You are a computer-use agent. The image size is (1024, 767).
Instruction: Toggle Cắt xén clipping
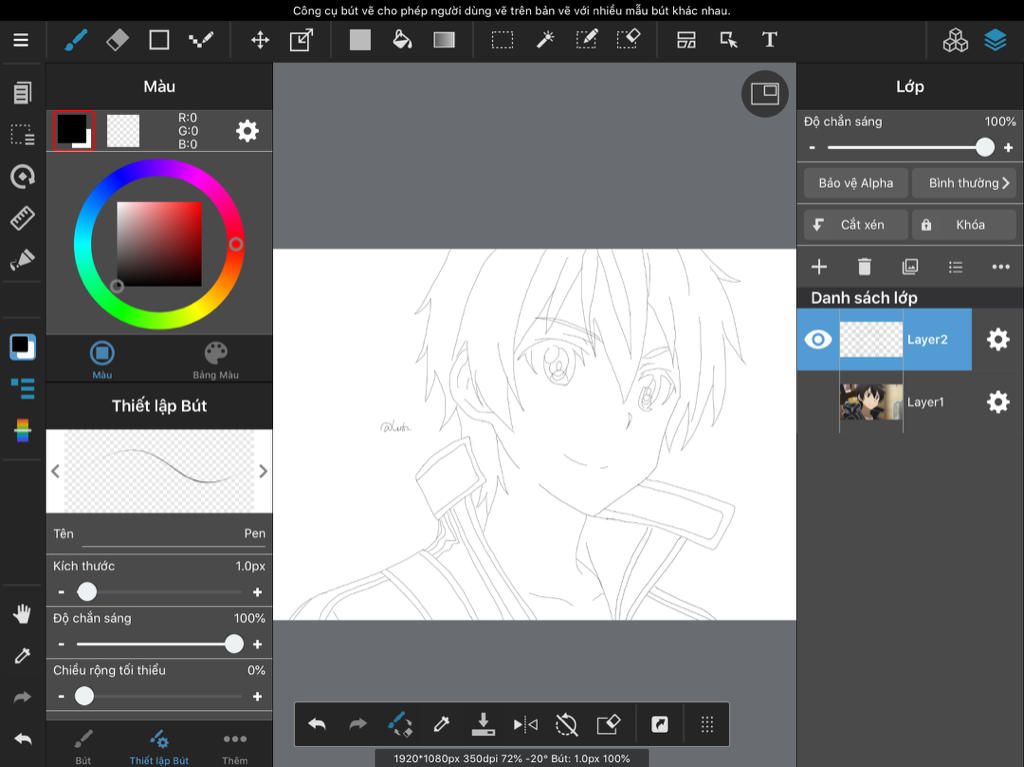point(856,225)
